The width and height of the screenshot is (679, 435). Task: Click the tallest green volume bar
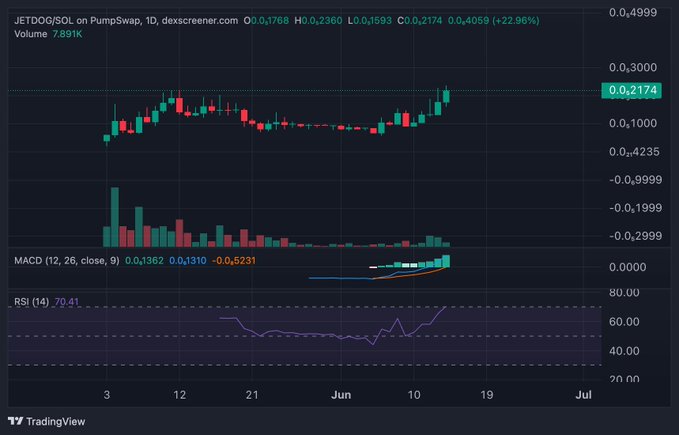pos(115,217)
